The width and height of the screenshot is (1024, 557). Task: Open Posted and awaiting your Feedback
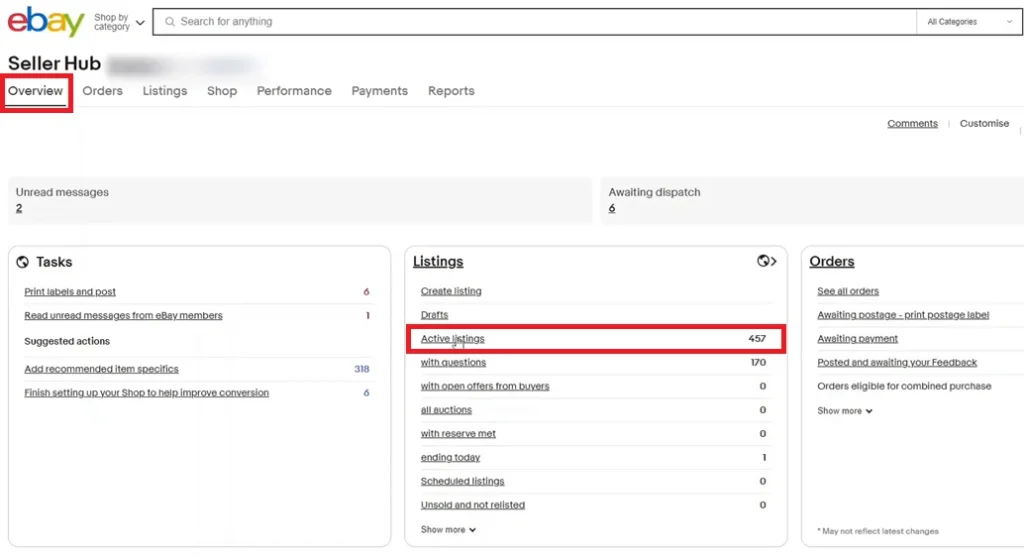click(x=897, y=362)
